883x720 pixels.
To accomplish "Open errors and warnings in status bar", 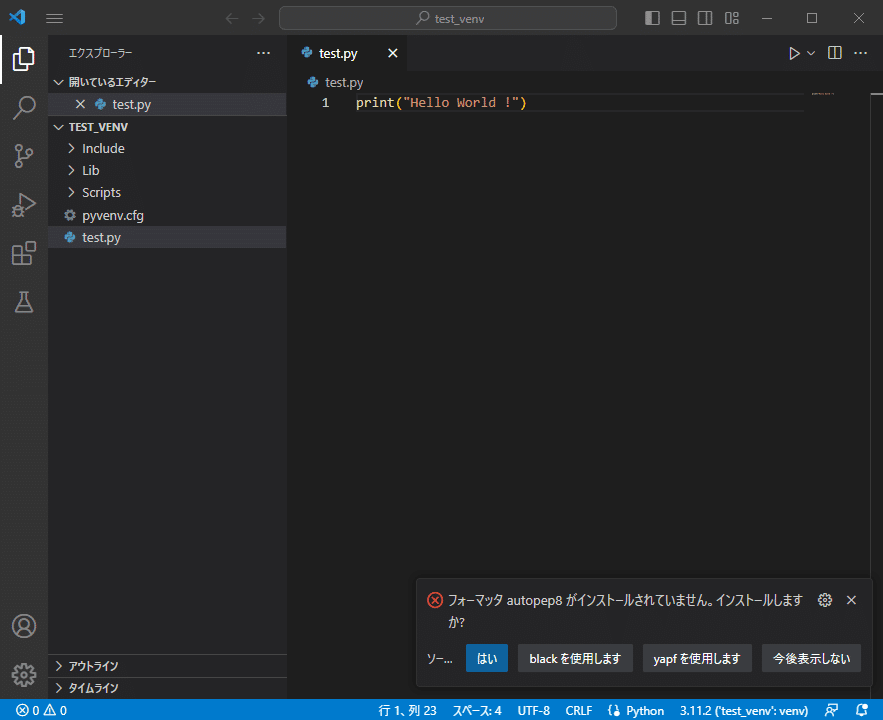I will (x=41, y=710).
